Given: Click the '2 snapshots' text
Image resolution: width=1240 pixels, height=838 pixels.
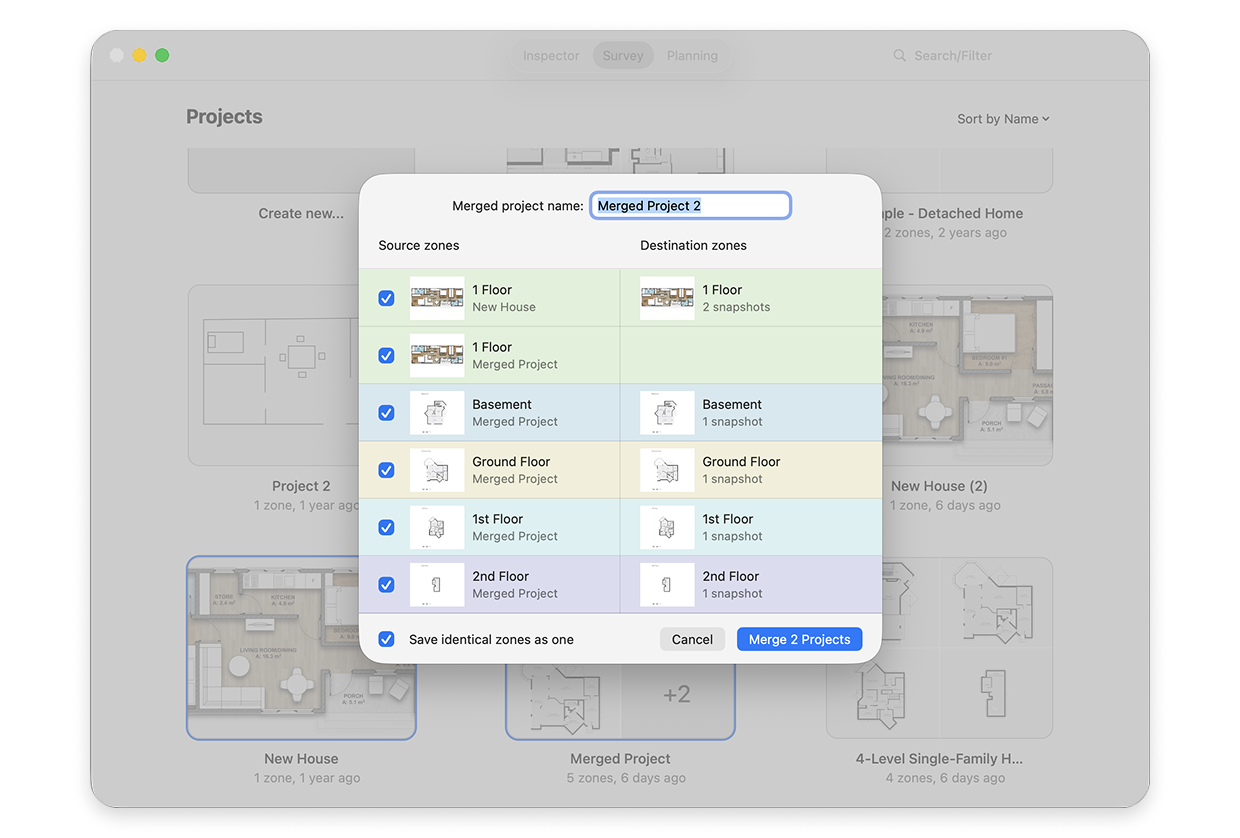Looking at the screenshot, I should [736, 307].
